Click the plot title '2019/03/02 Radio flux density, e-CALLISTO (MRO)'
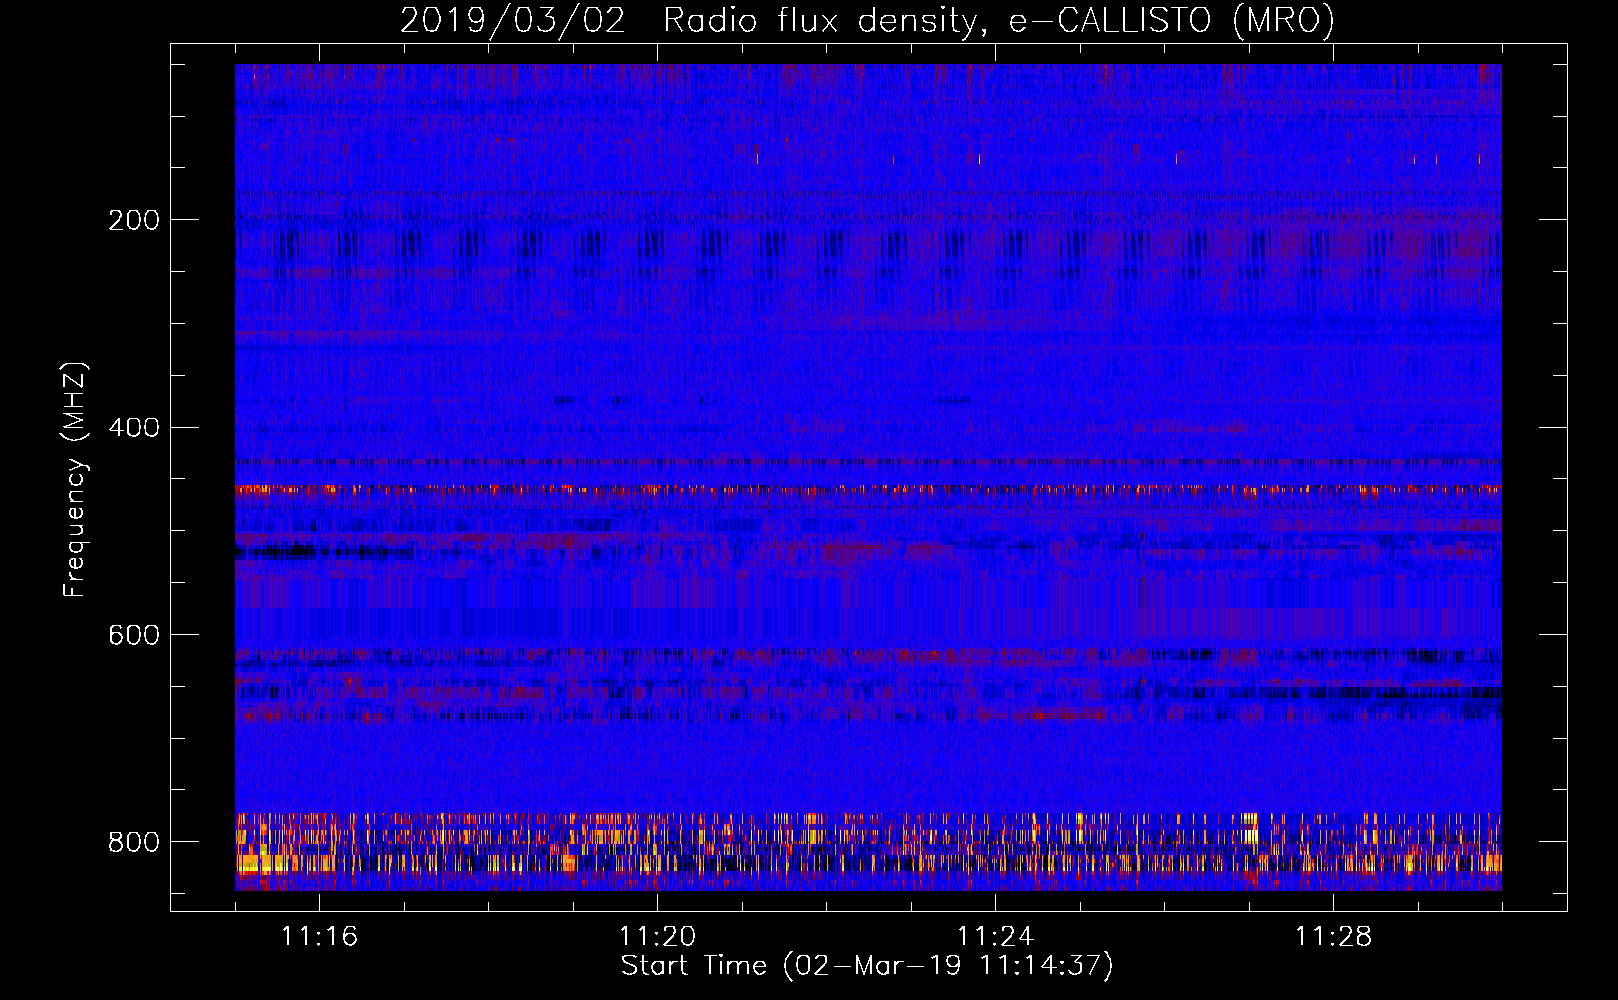Image resolution: width=1618 pixels, height=1000 pixels. (x=867, y=21)
